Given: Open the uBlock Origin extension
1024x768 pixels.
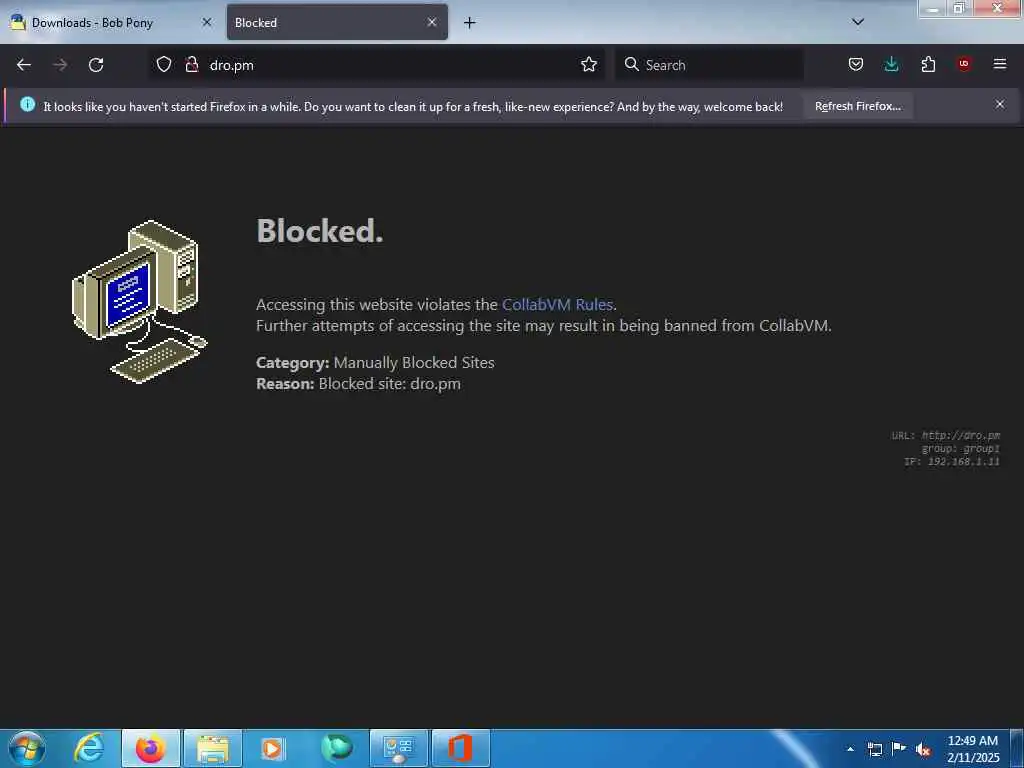Looking at the screenshot, I should click(x=964, y=64).
